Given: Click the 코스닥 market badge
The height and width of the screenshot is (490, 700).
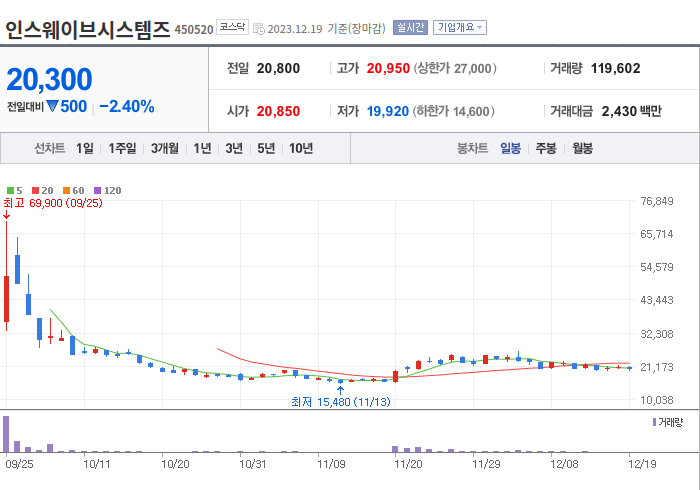Looking at the screenshot, I should click(x=232, y=27).
